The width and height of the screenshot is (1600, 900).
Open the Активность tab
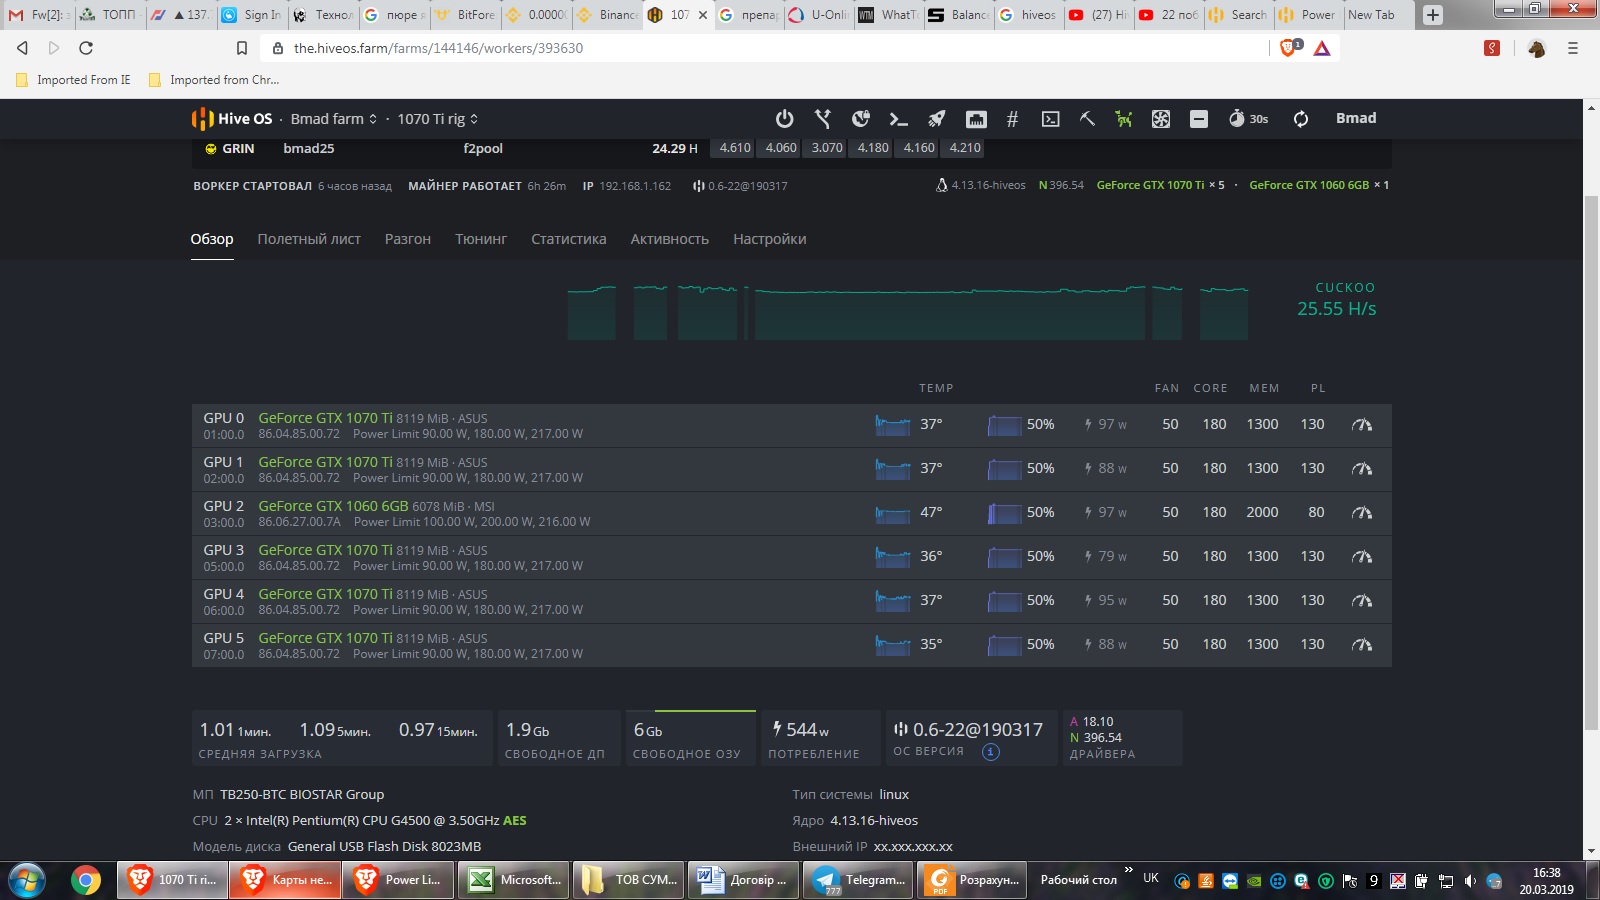click(670, 239)
